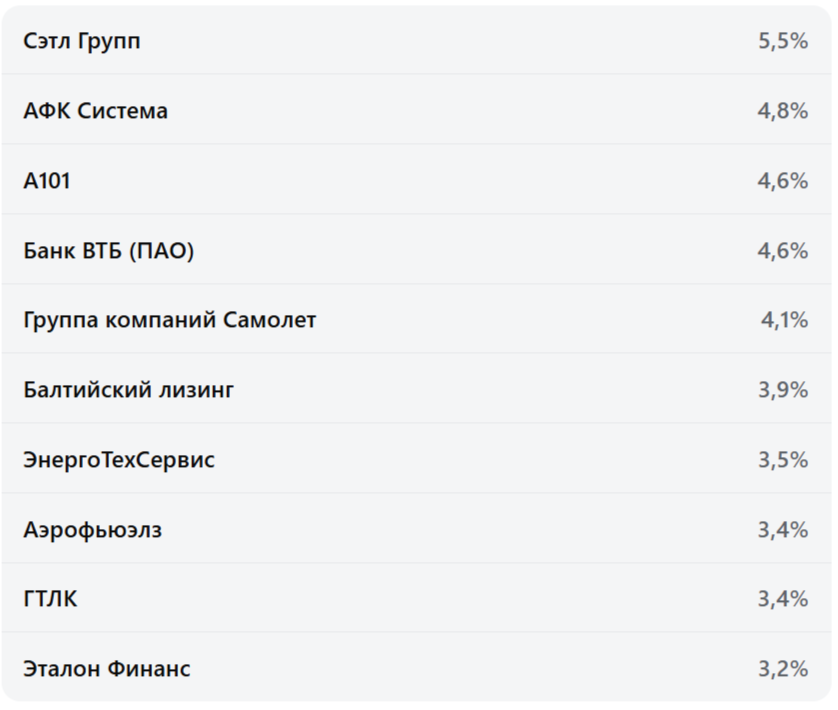Select the 3,2% Эталон Финанс percentage
The image size is (838, 710).
coord(782,669)
